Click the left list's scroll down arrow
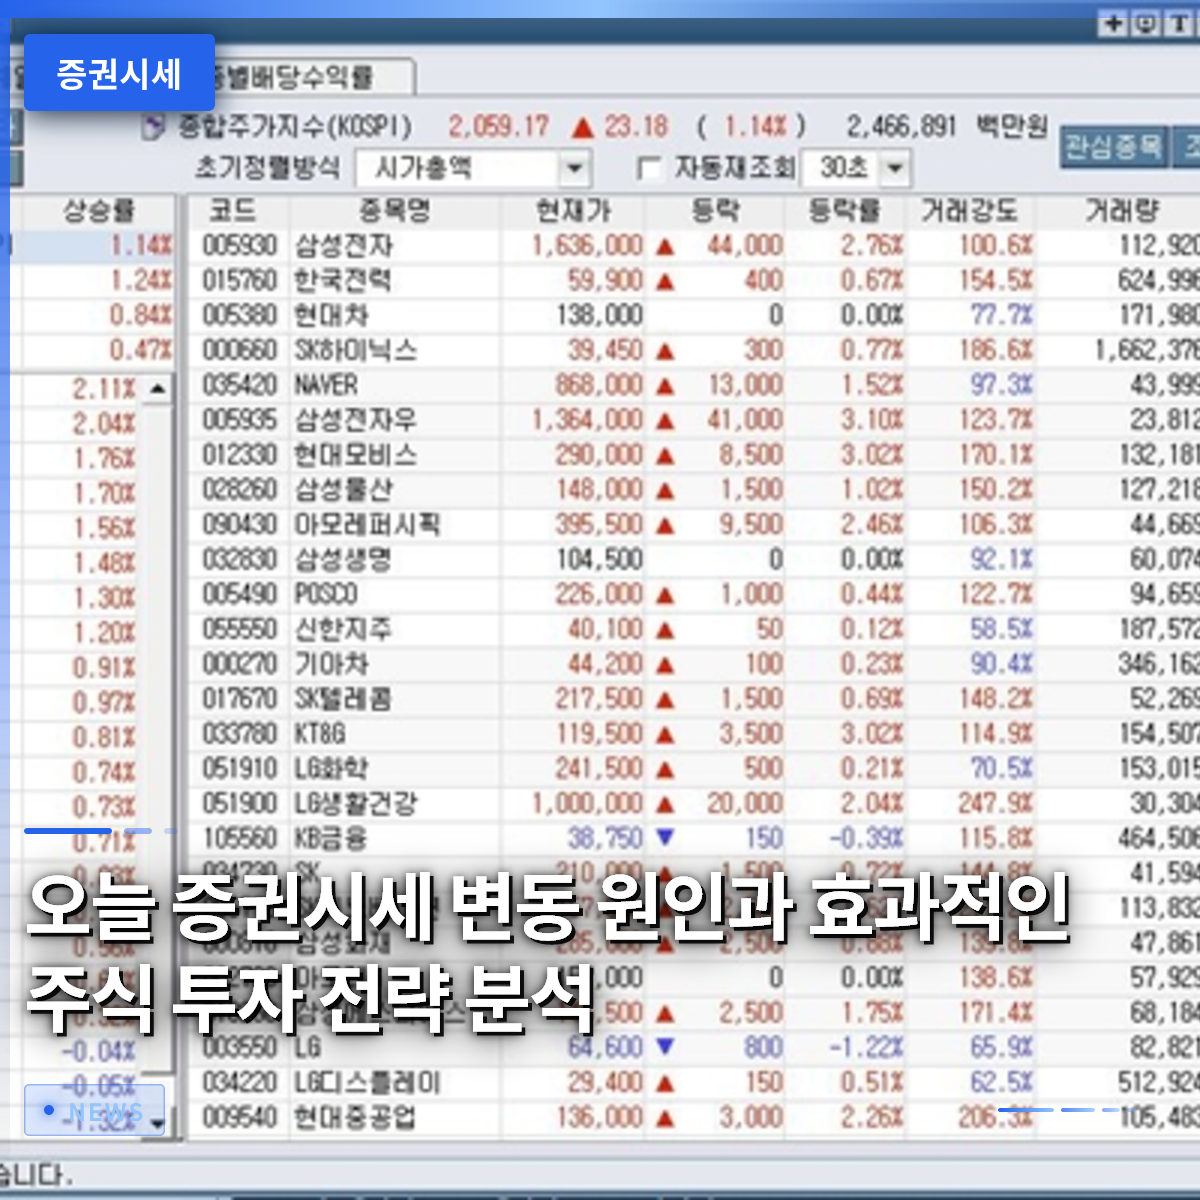The width and height of the screenshot is (1200, 1200). click(x=159, y=1124)
